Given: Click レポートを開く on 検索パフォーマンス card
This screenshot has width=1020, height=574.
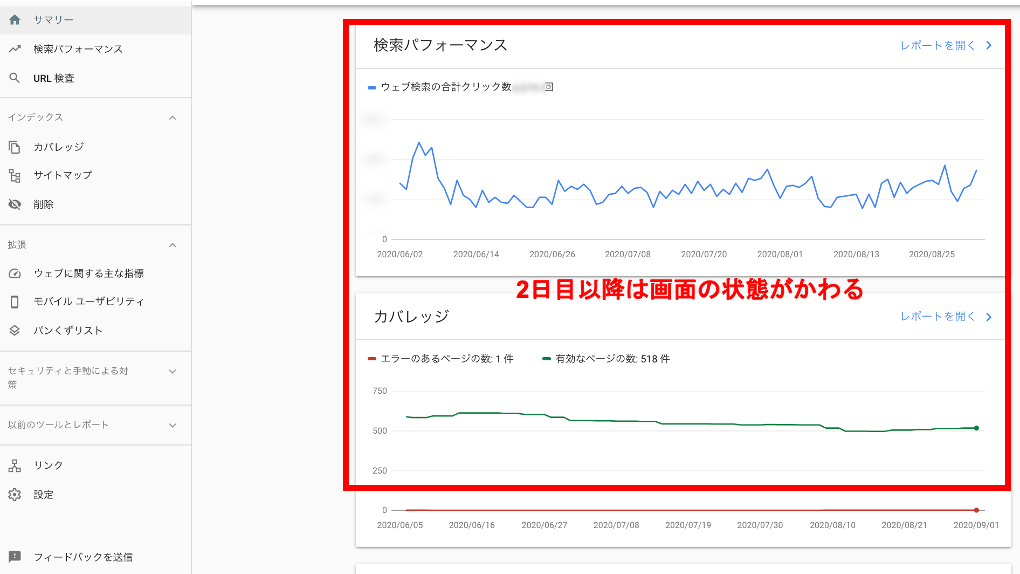Looking at the screenshot, I should pyautogui.click(x=937, y=46).
